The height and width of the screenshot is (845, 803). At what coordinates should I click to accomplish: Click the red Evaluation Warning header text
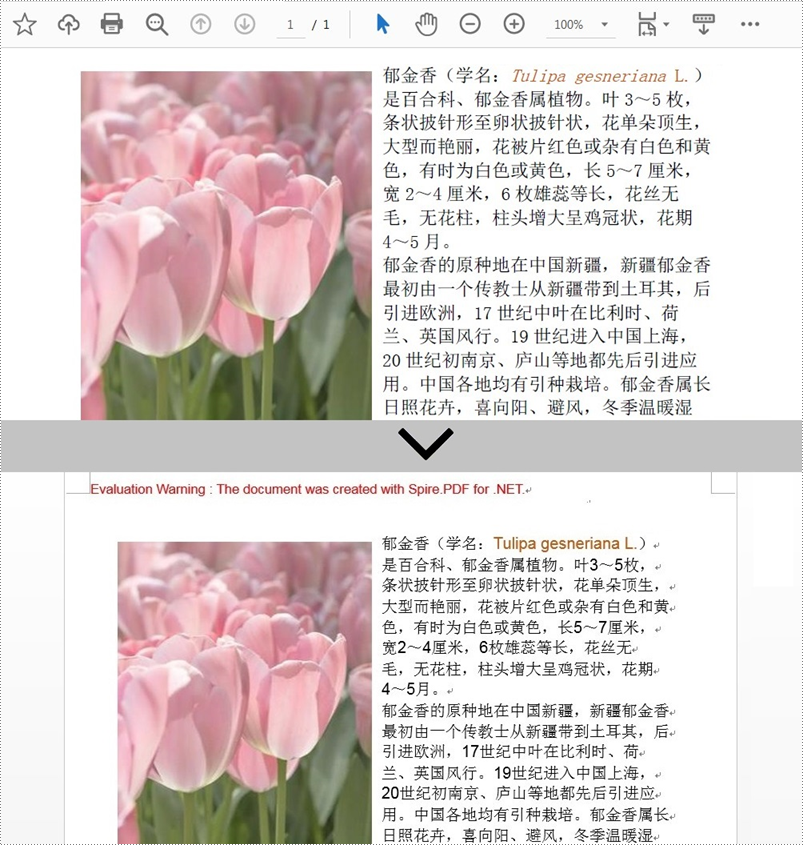point(307,489)
